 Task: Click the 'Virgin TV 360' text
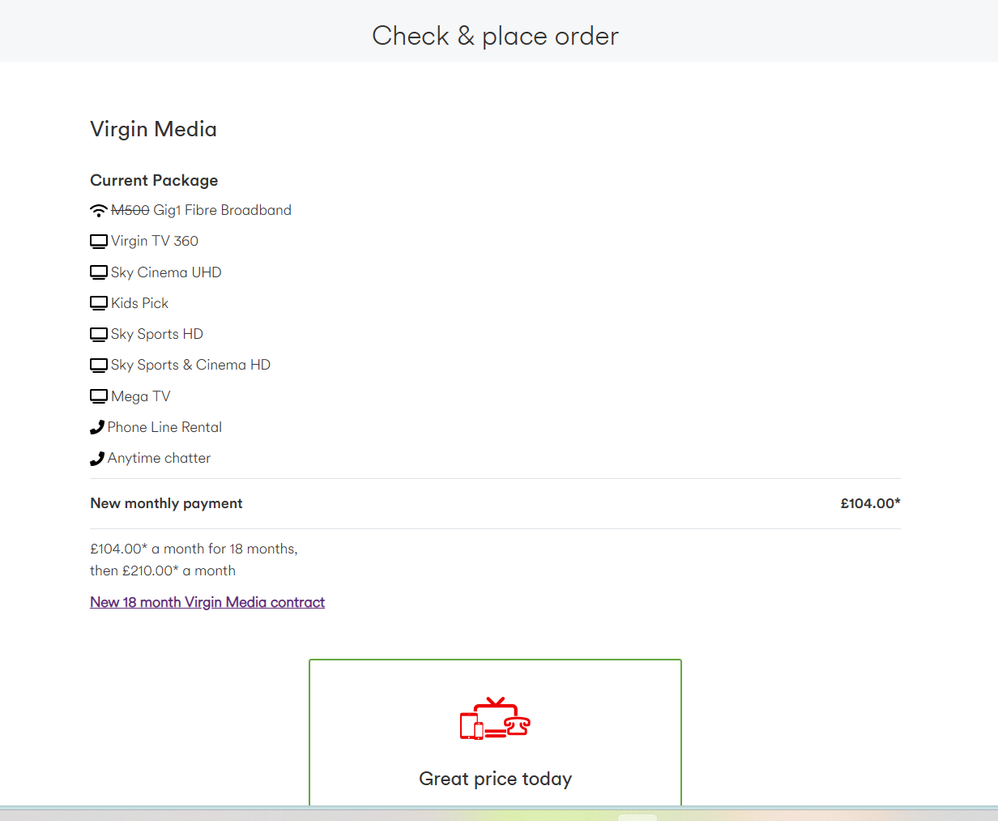155,241
